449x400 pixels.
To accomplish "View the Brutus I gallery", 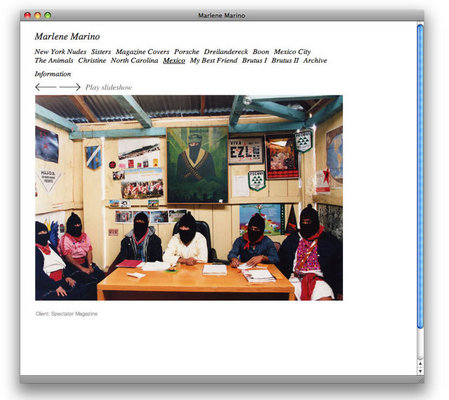I will (x=255, y=60).
